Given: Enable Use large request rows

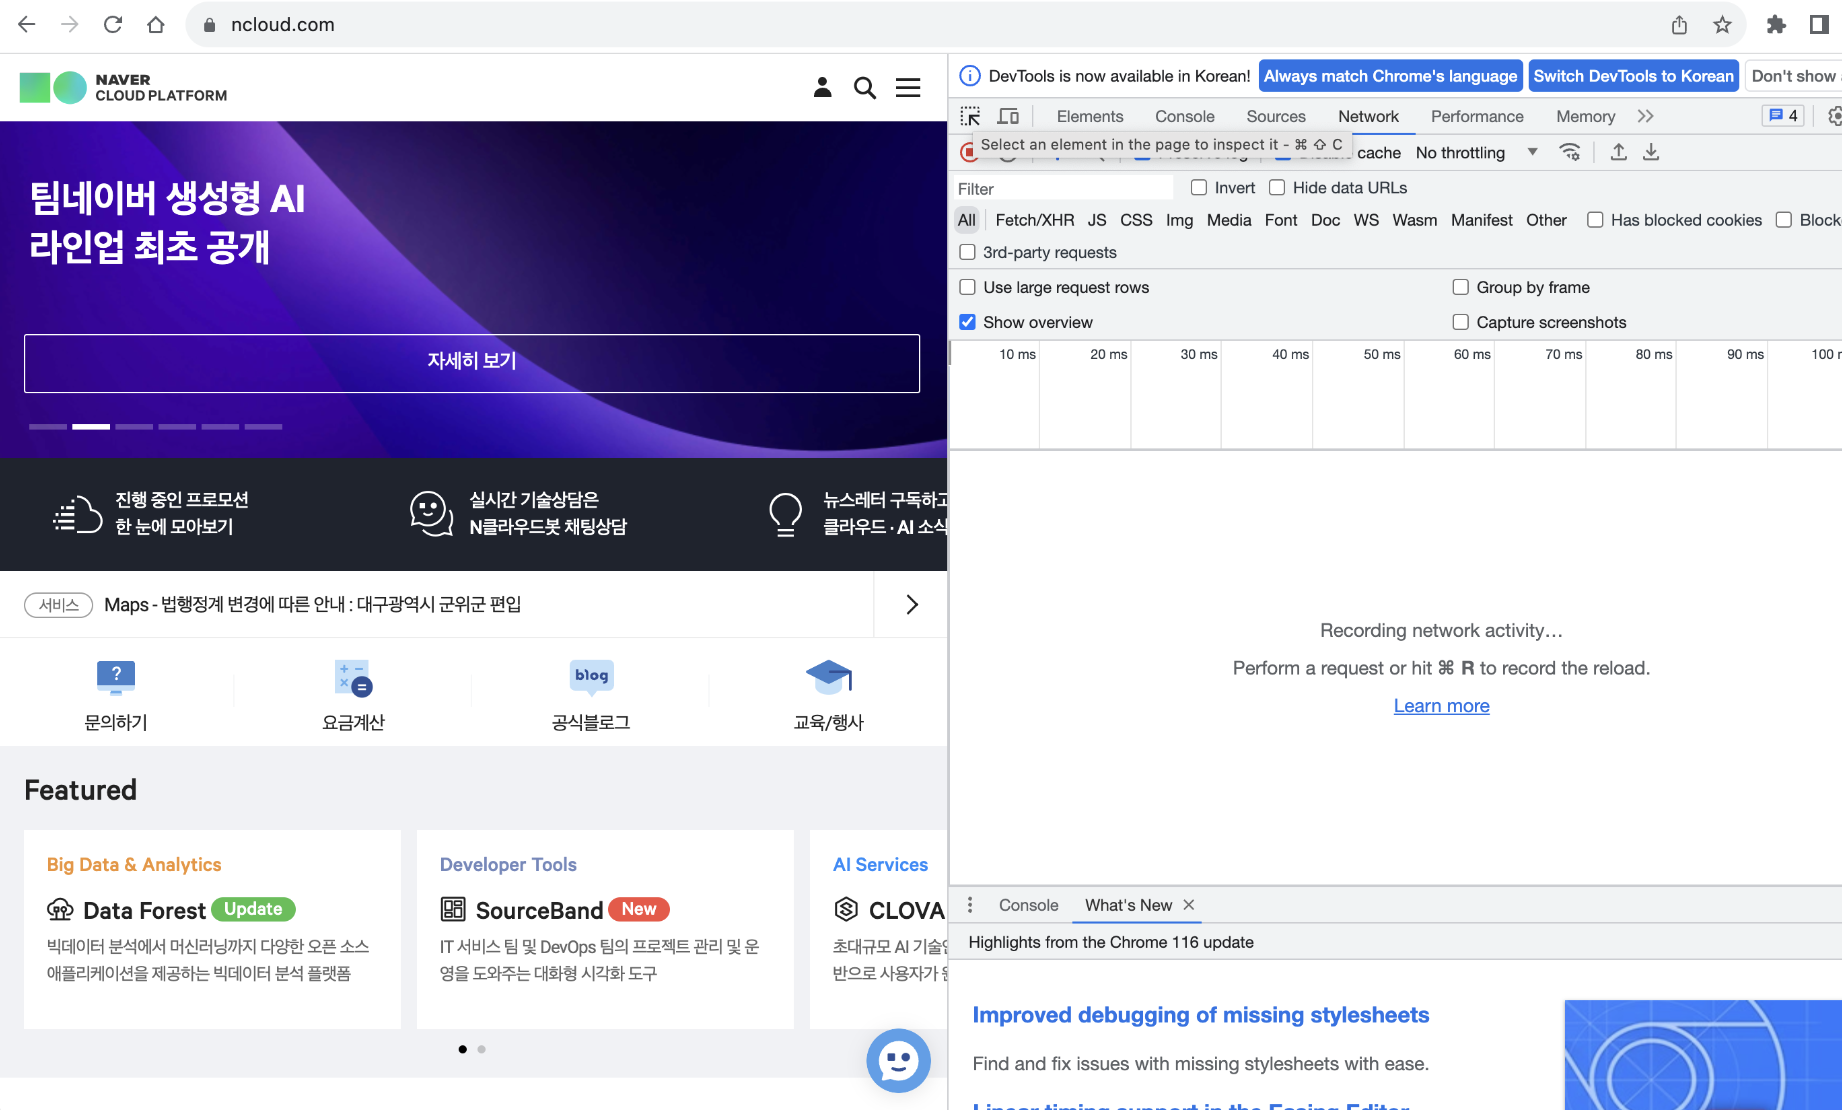Looking at the screenshot, I should (x=967, y=287).
